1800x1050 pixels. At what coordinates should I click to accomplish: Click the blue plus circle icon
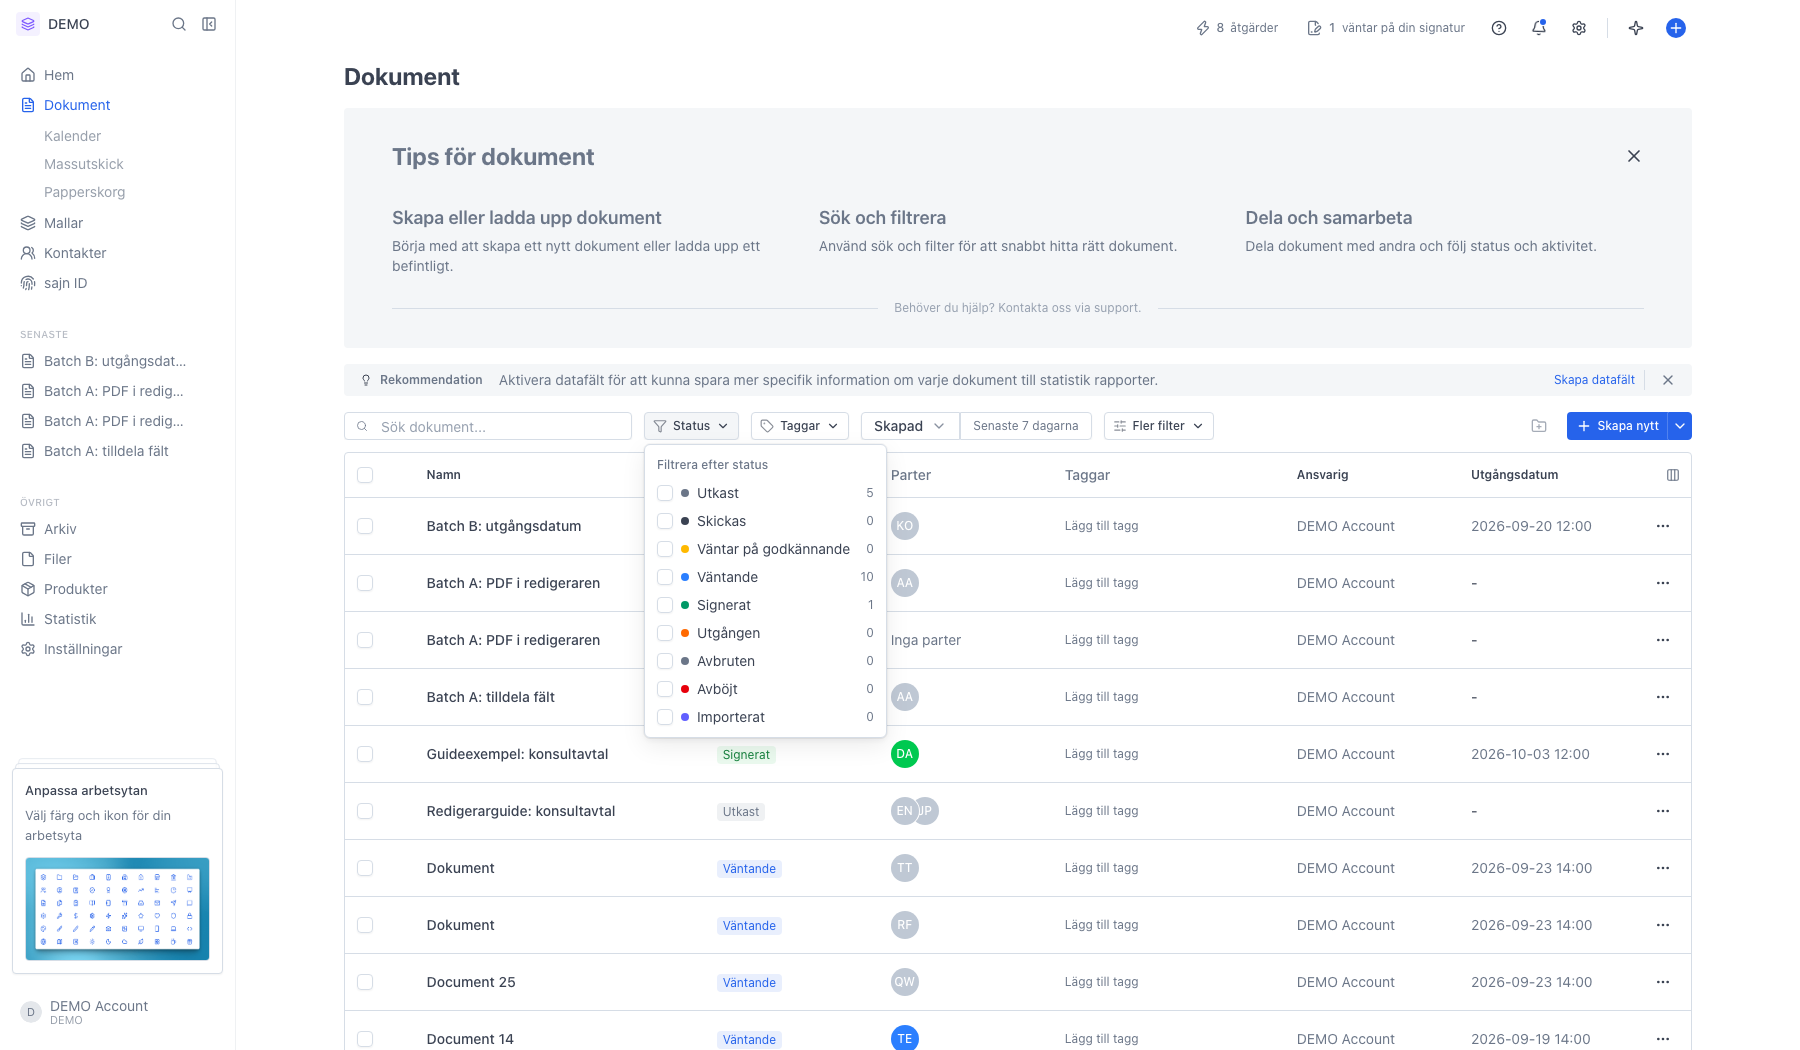coord(1676,28)
